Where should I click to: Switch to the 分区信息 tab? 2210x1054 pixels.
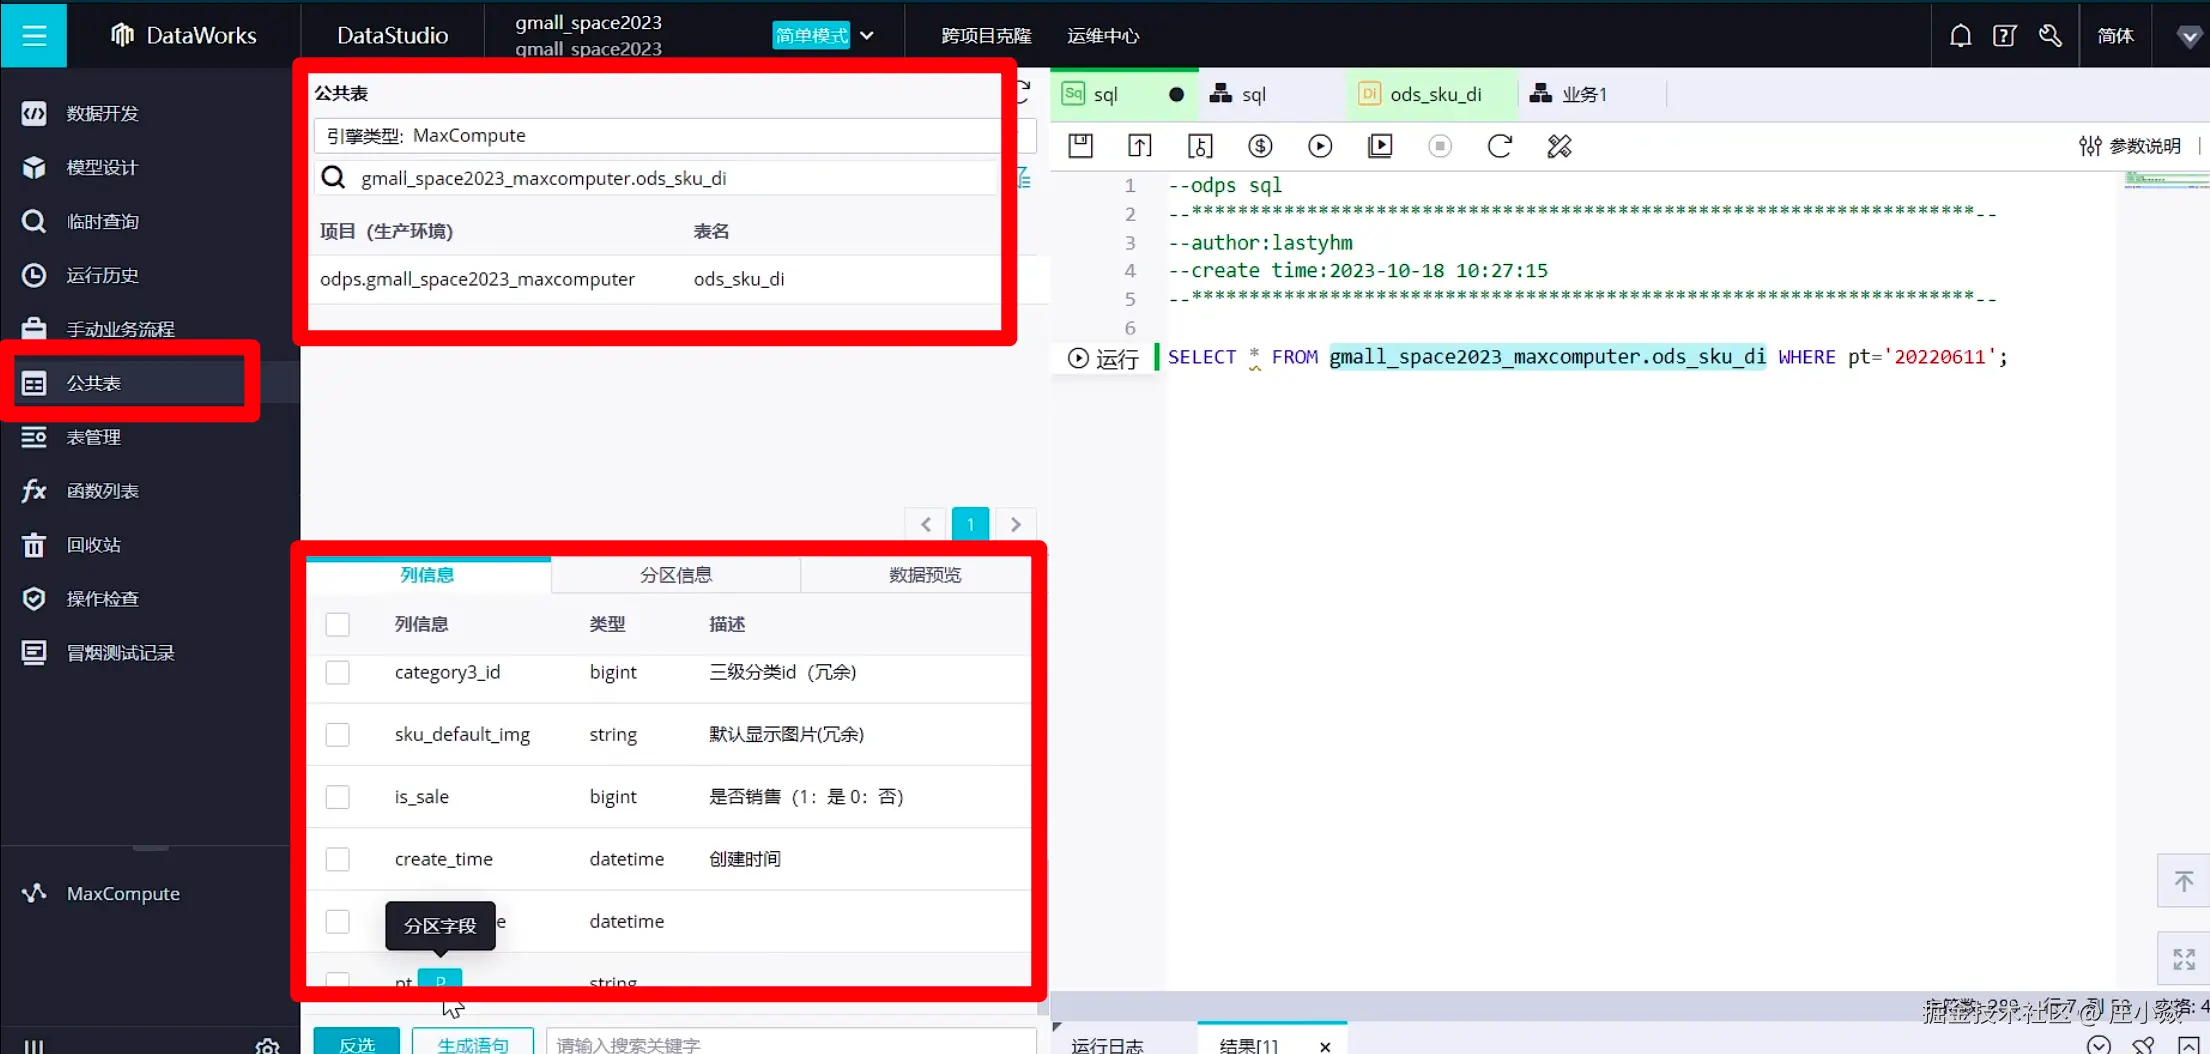click(x=676, y=575)
